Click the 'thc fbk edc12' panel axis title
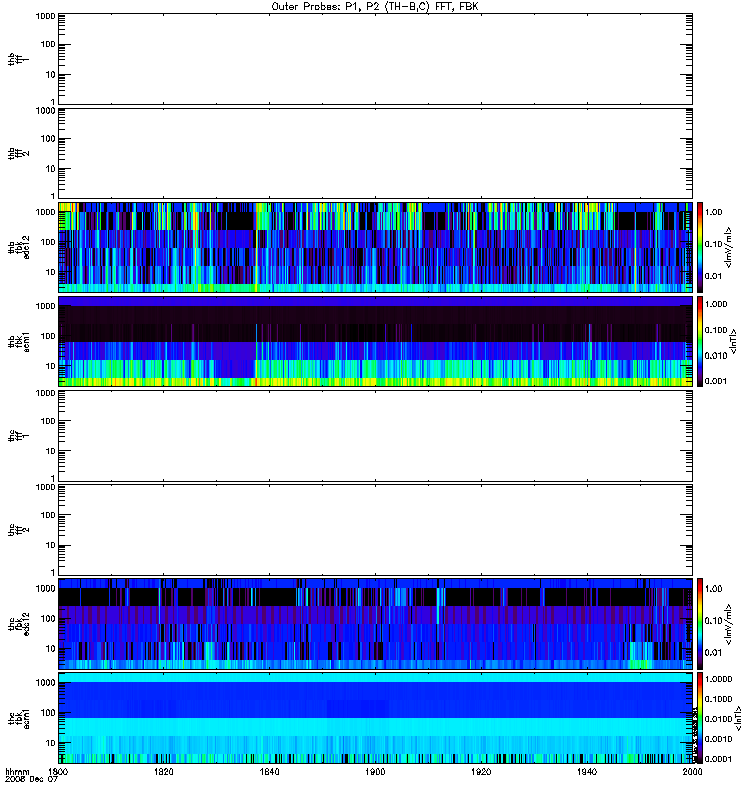The width and height of the screenshot is (750, 800). [x=19, y=624]
